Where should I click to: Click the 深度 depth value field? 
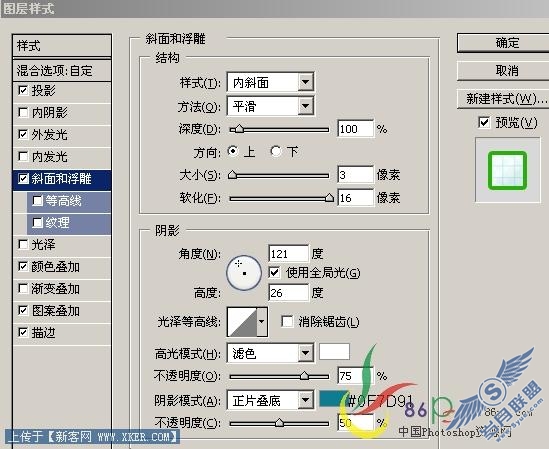pyautogui.click(x=355, y=129)
